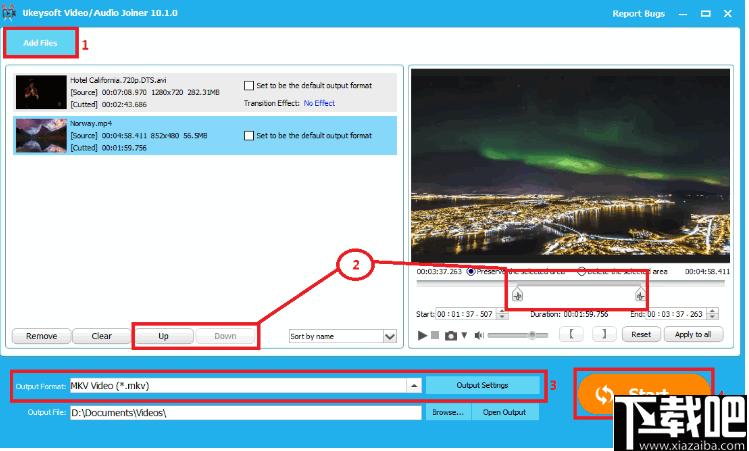The height and width of the screenshot is (451, 749).
Task: Move the selected file Up
Action: click(163, 336)
